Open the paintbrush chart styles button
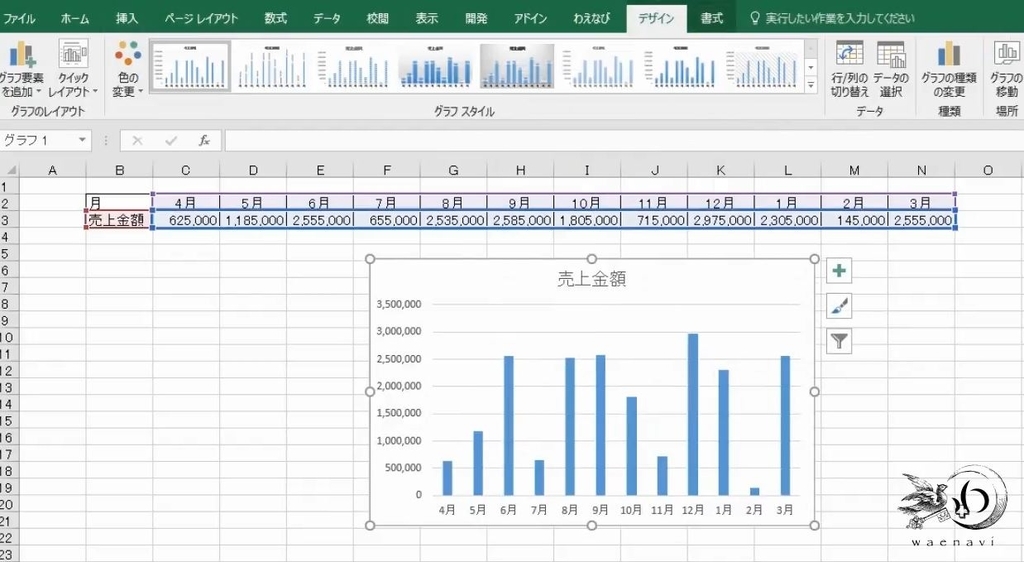 [839, 305]
